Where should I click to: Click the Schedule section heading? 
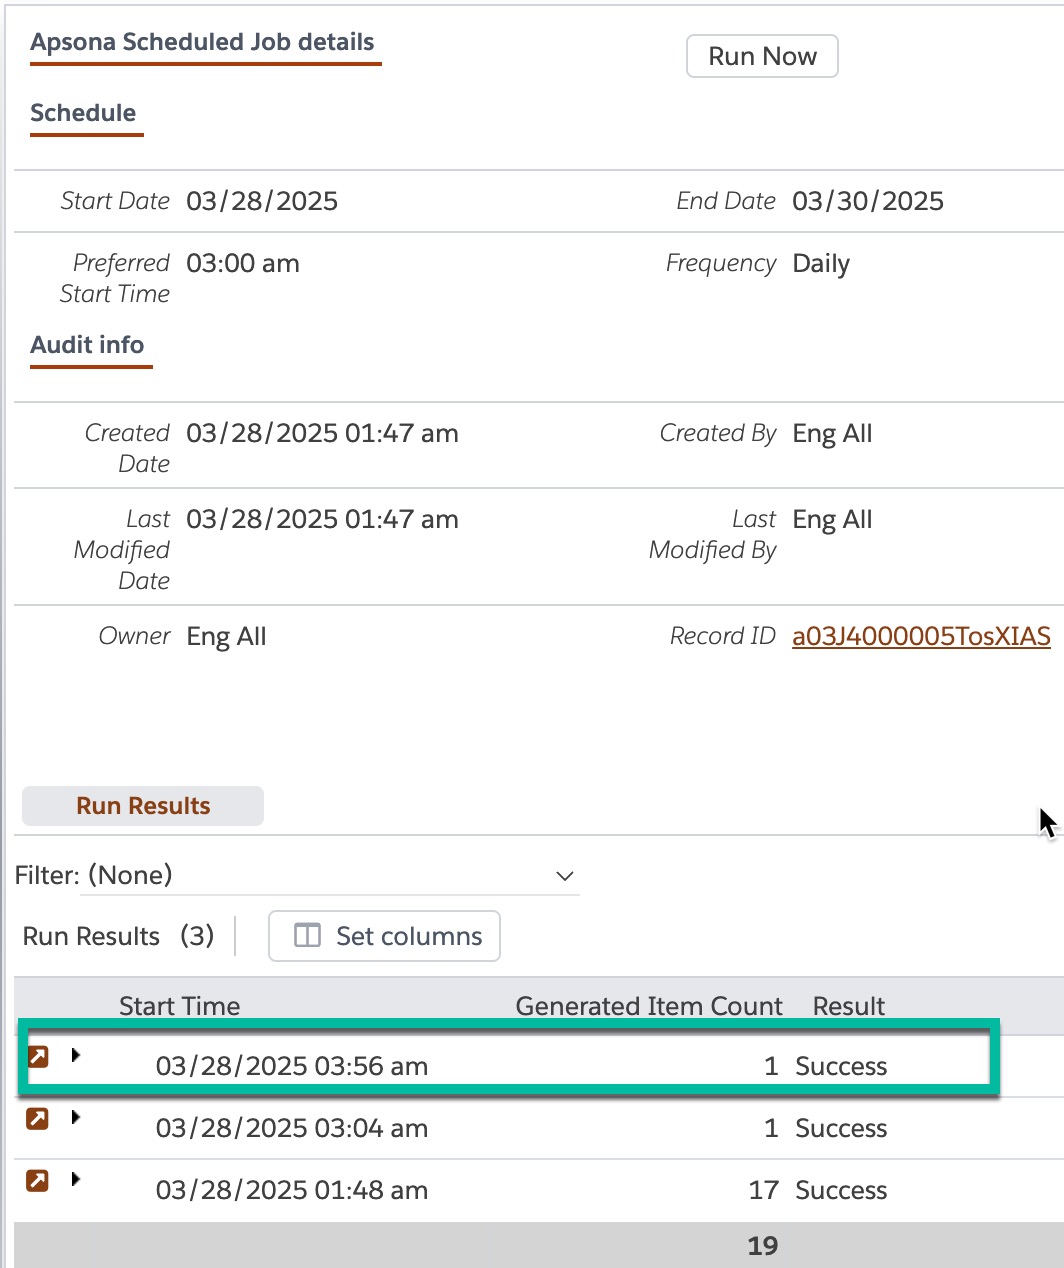click(83, 113)
